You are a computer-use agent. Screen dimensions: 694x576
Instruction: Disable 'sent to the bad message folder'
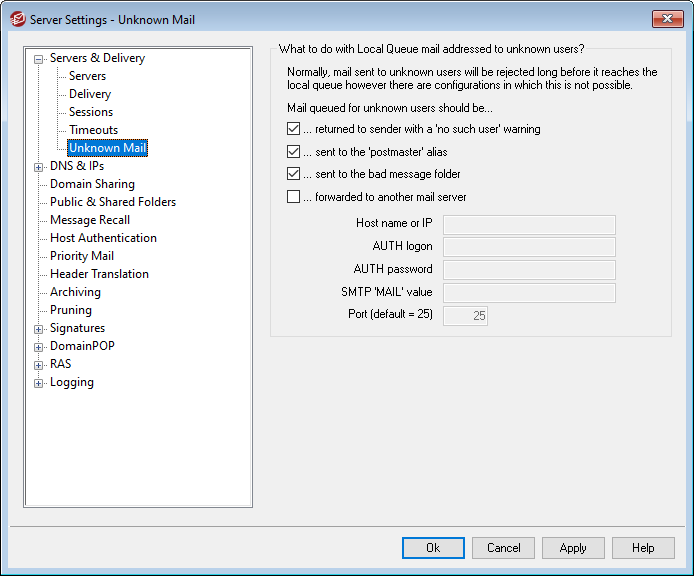(293, 174)
